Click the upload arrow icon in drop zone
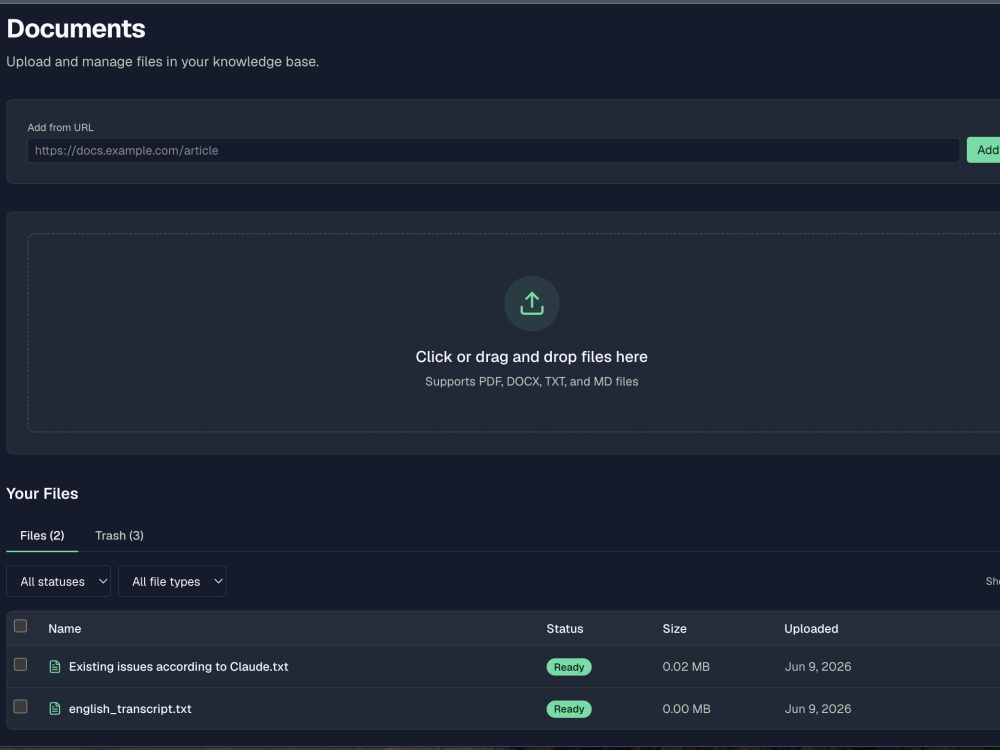 click(x=531, y=304)
